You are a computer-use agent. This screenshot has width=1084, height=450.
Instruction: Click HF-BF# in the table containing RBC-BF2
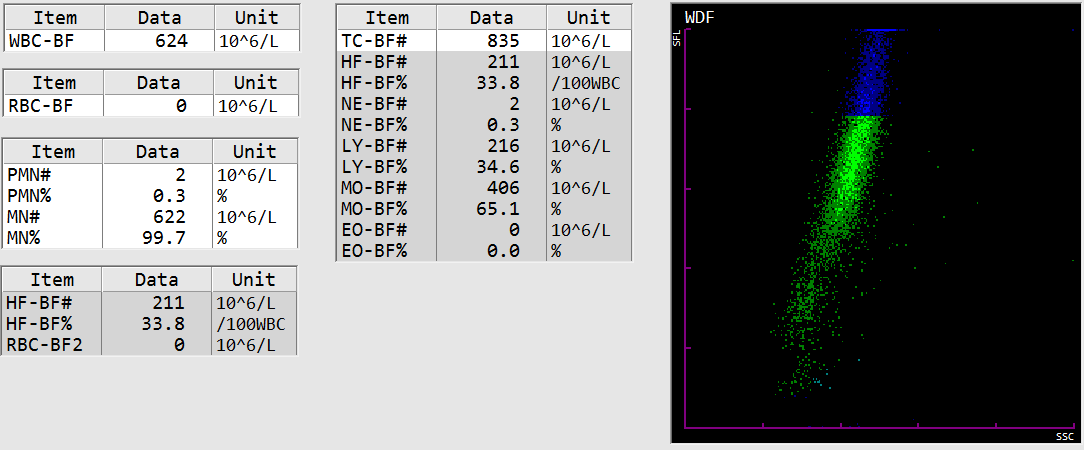39,303
